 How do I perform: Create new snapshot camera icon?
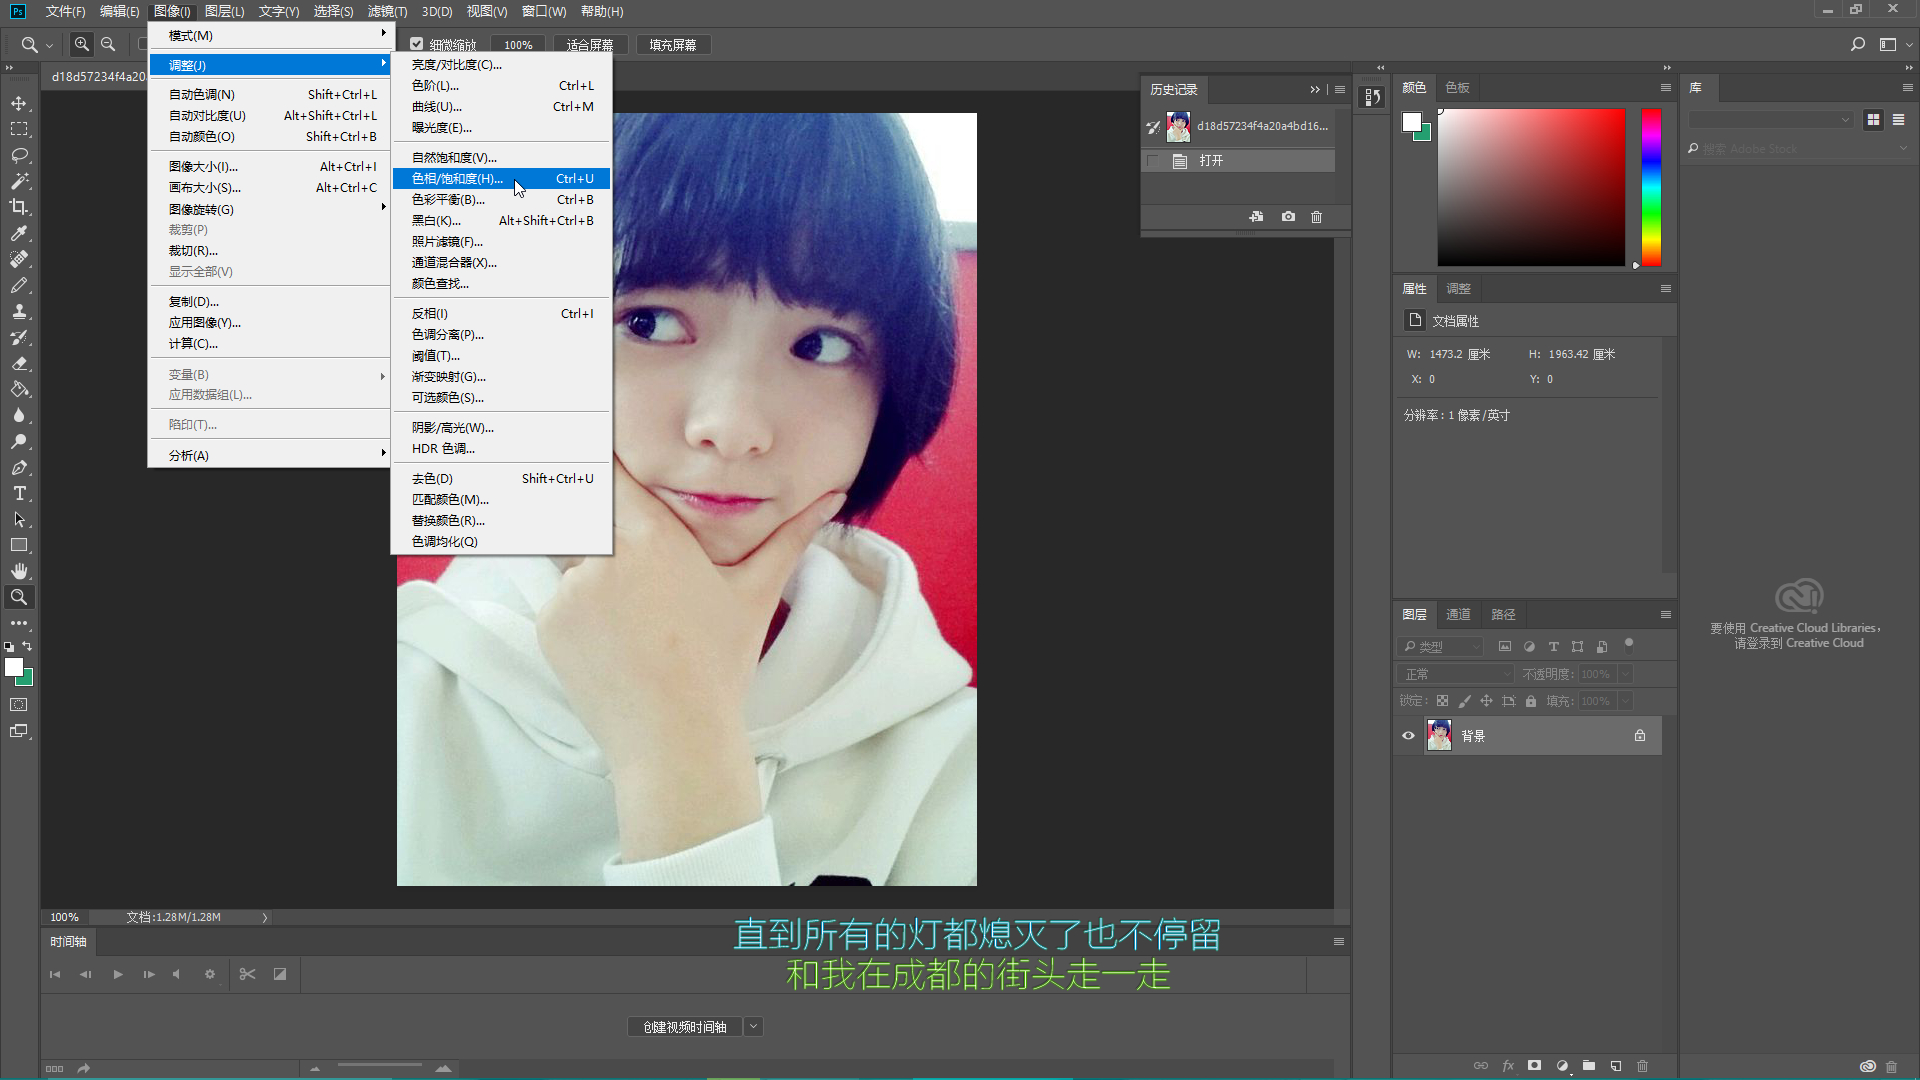coord(1288,217)
